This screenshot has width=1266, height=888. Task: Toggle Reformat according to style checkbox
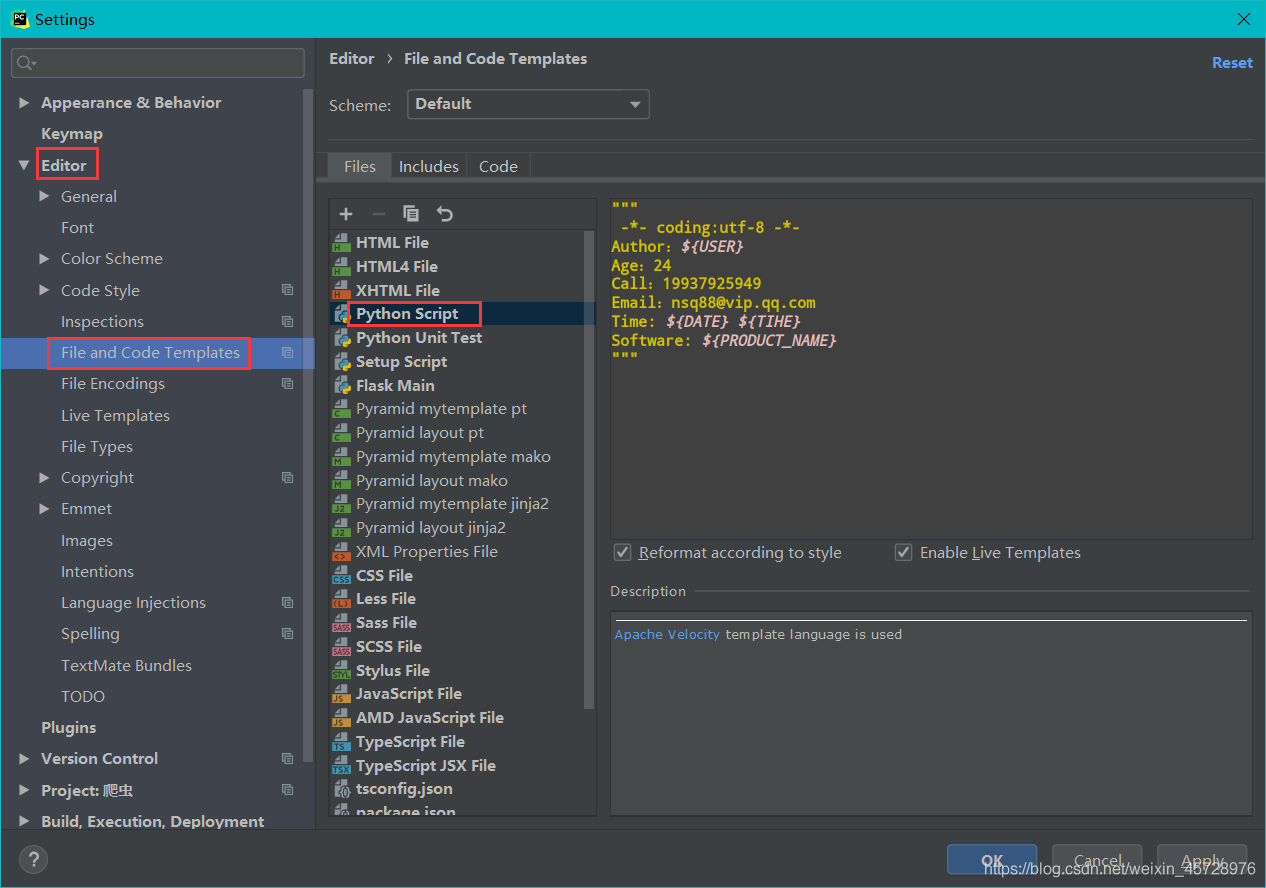coord(622,553)
